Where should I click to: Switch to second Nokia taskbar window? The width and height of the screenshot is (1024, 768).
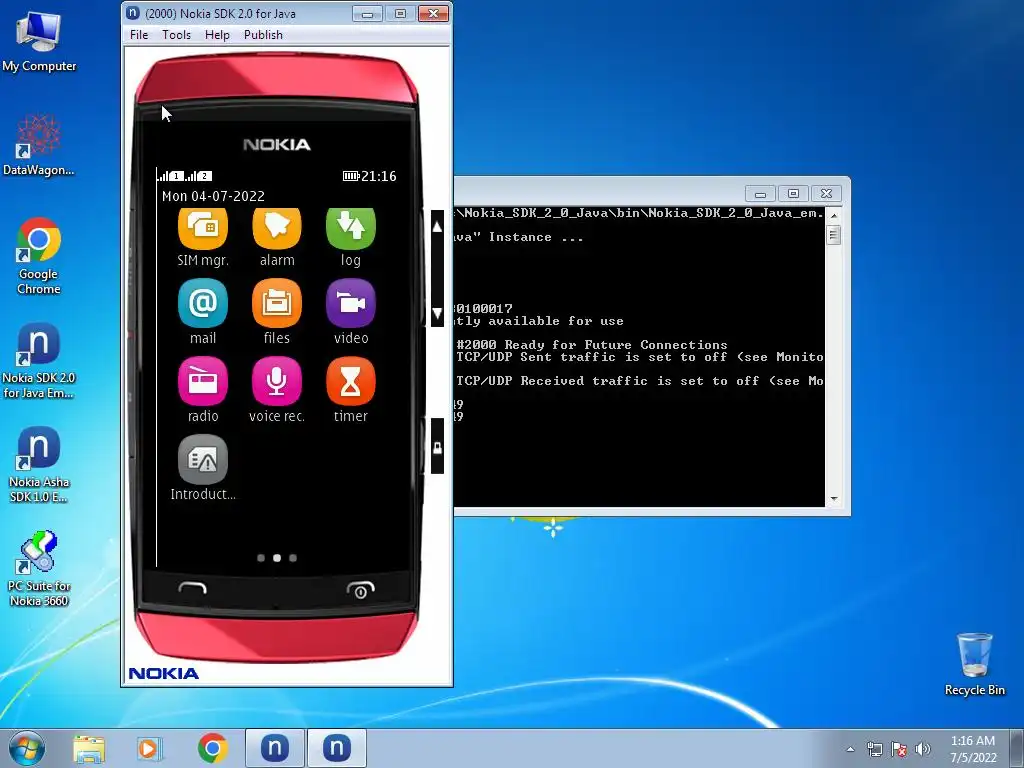coord(336,748)
